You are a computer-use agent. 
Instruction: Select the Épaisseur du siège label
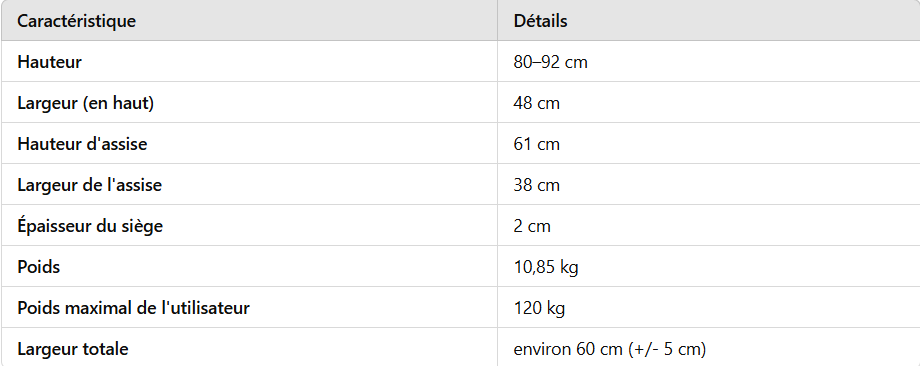coord(90,226)
